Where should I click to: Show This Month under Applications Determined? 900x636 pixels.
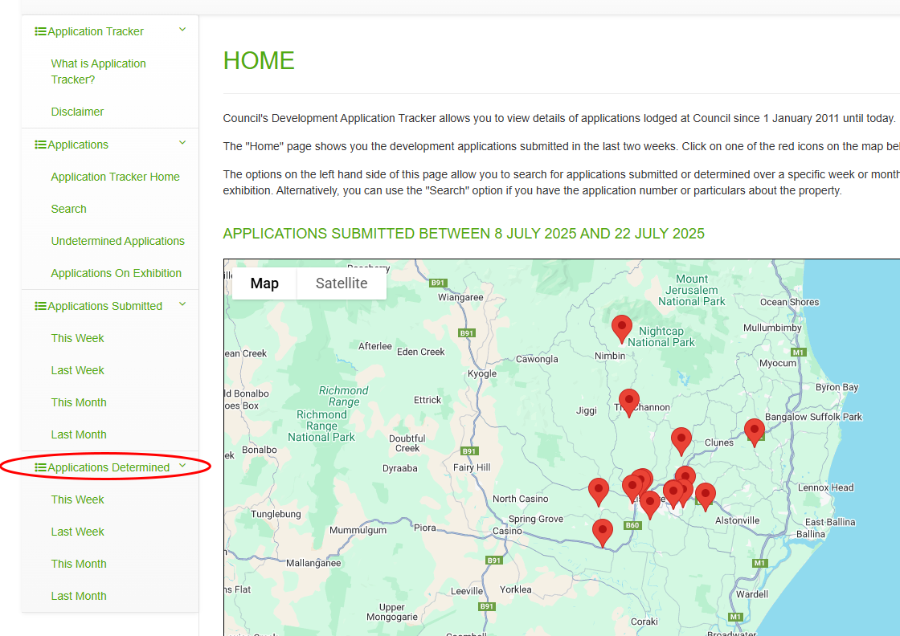pos(79,564)
